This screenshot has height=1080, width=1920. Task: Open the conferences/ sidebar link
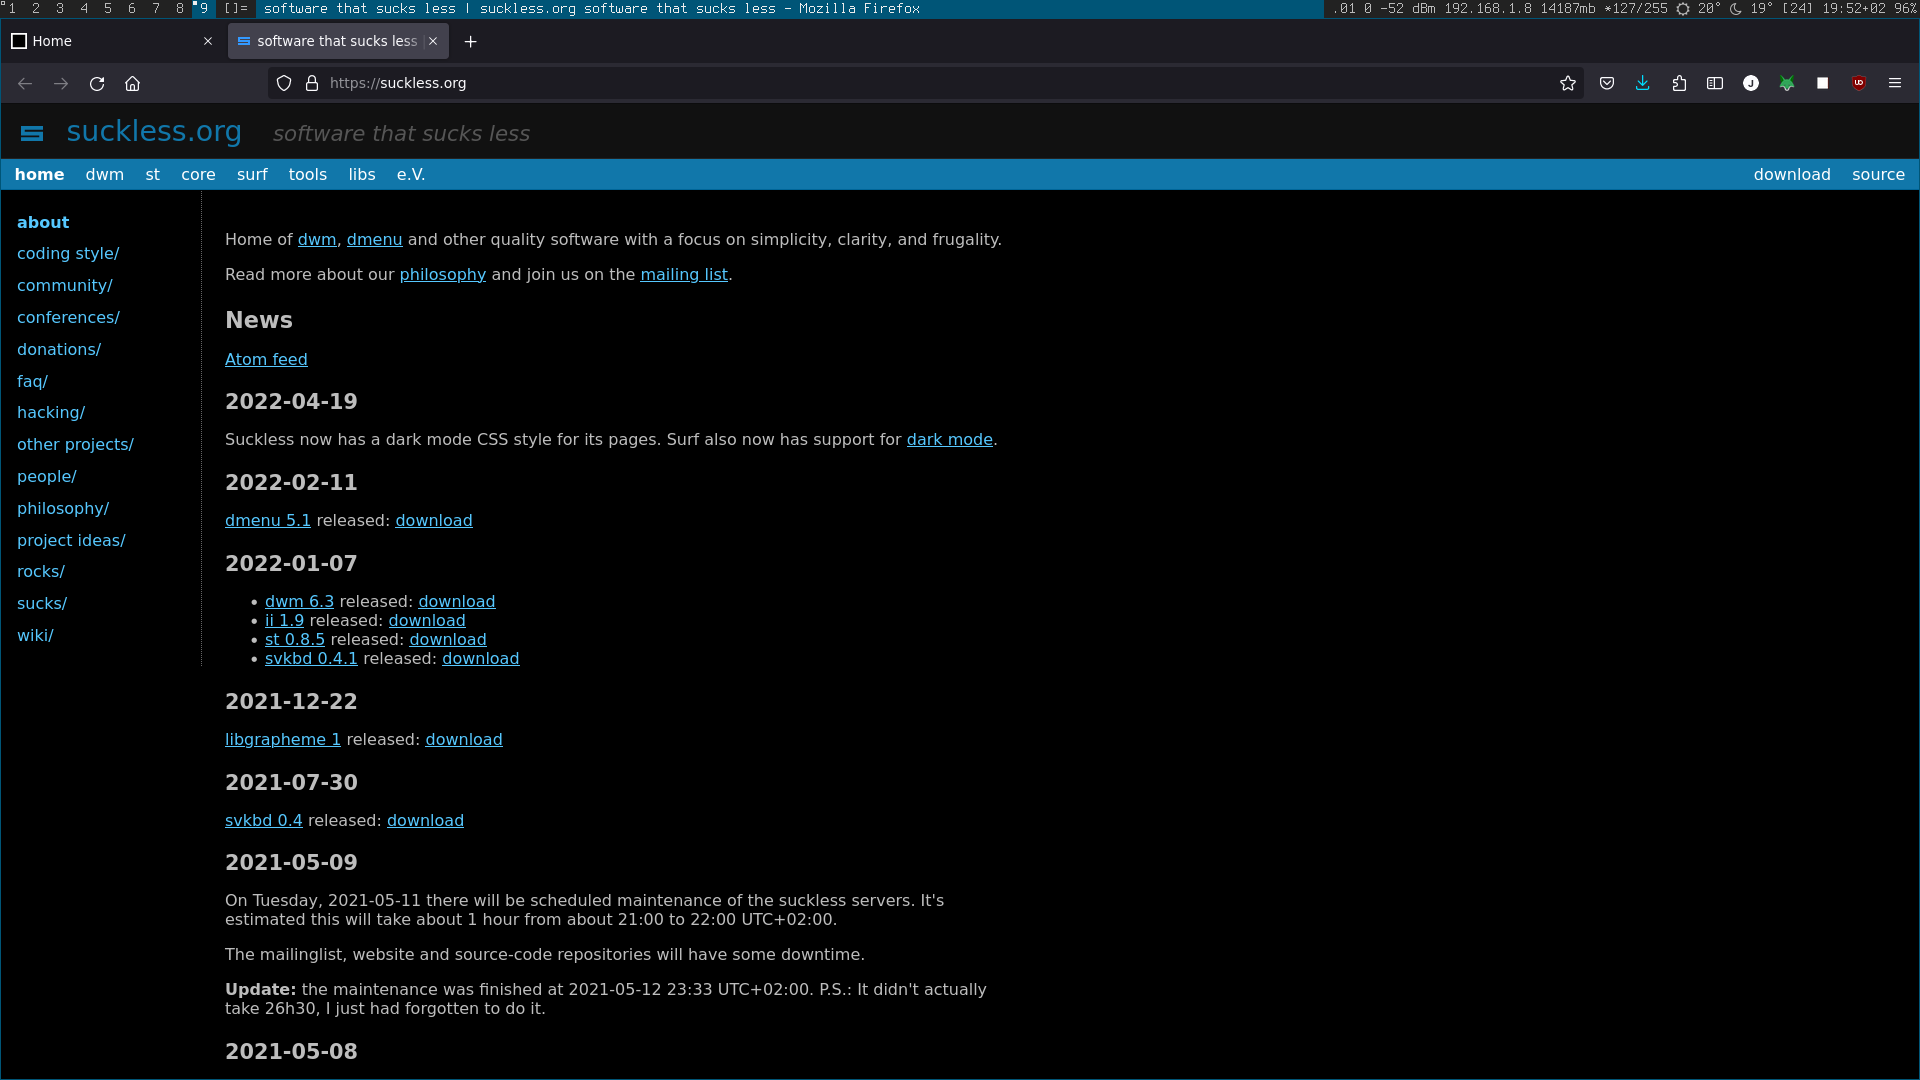68,318
